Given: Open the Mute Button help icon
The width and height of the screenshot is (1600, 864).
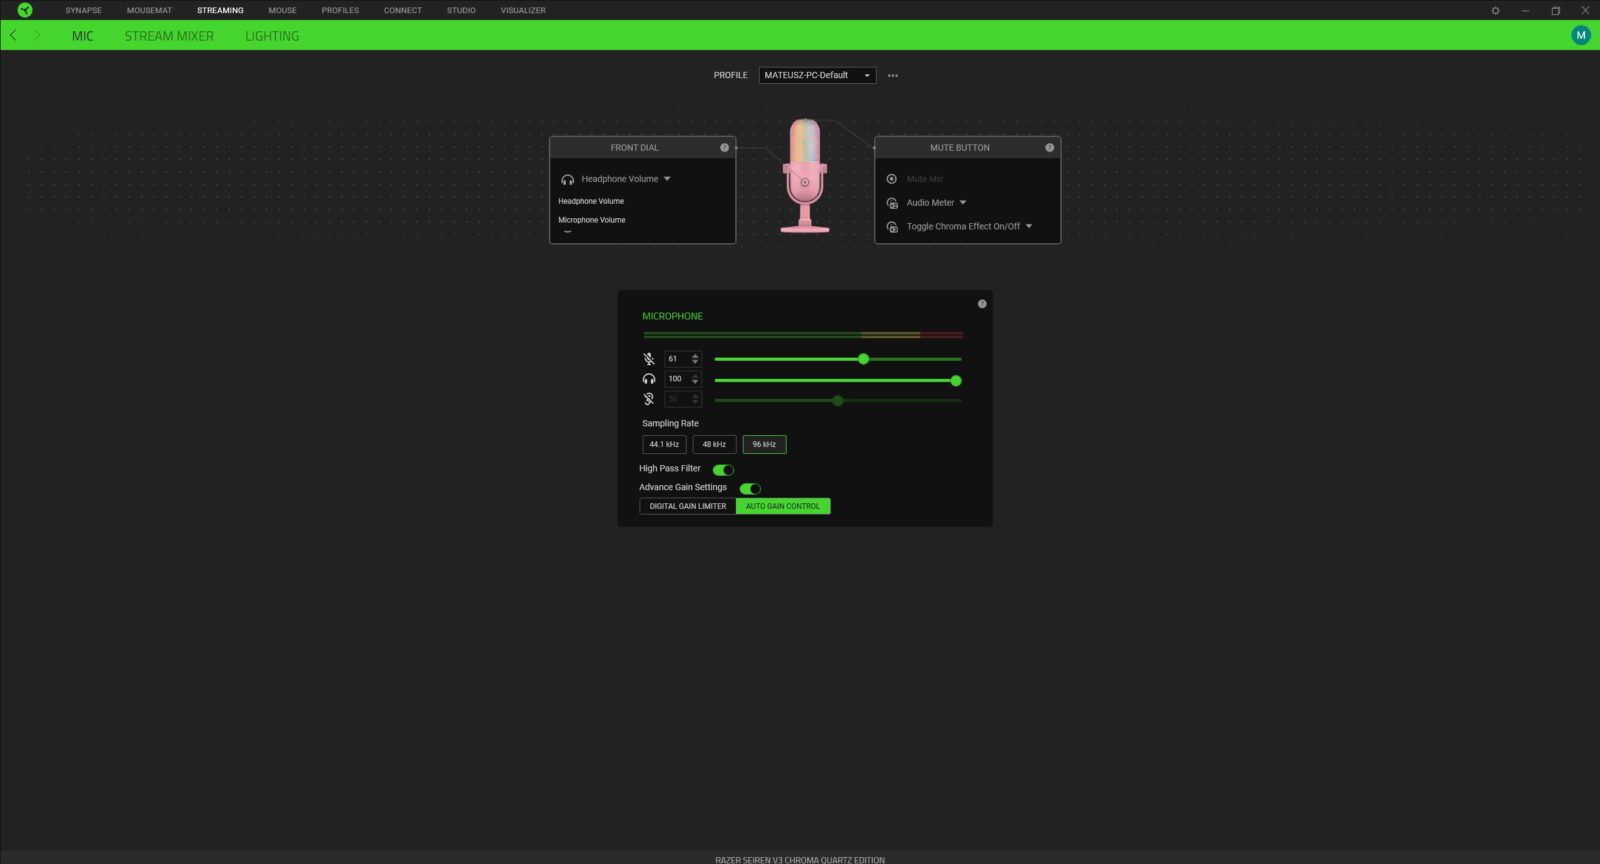Looking at the screenshot, I should tap(1049, 148).
